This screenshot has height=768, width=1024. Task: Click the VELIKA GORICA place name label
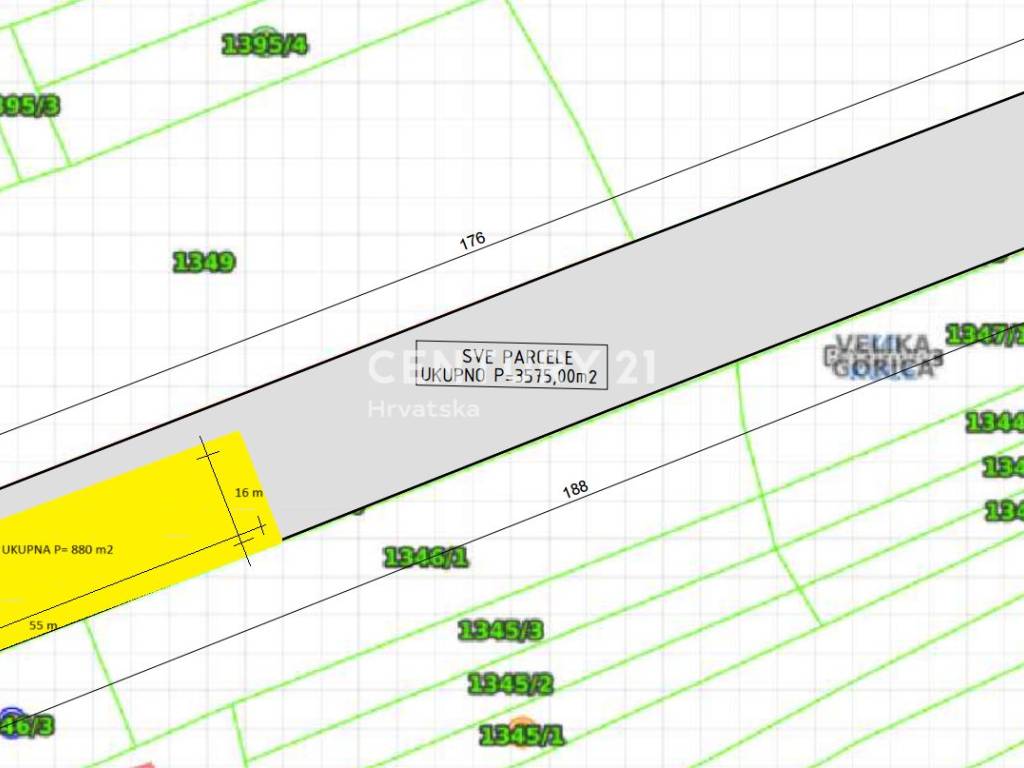click(x=884, y=356)
